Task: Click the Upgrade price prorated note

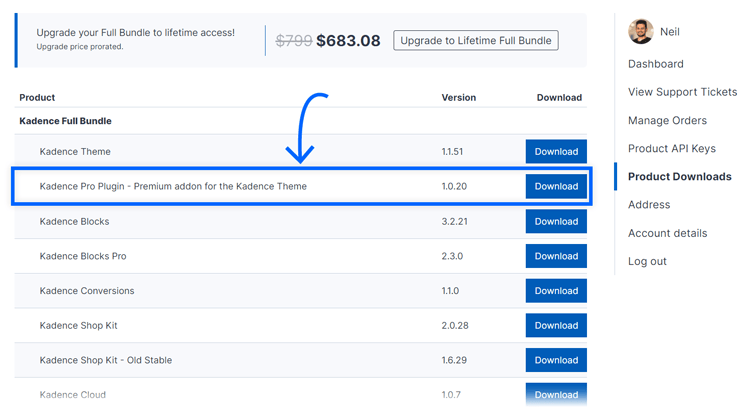Action: [x=79, y=46]
